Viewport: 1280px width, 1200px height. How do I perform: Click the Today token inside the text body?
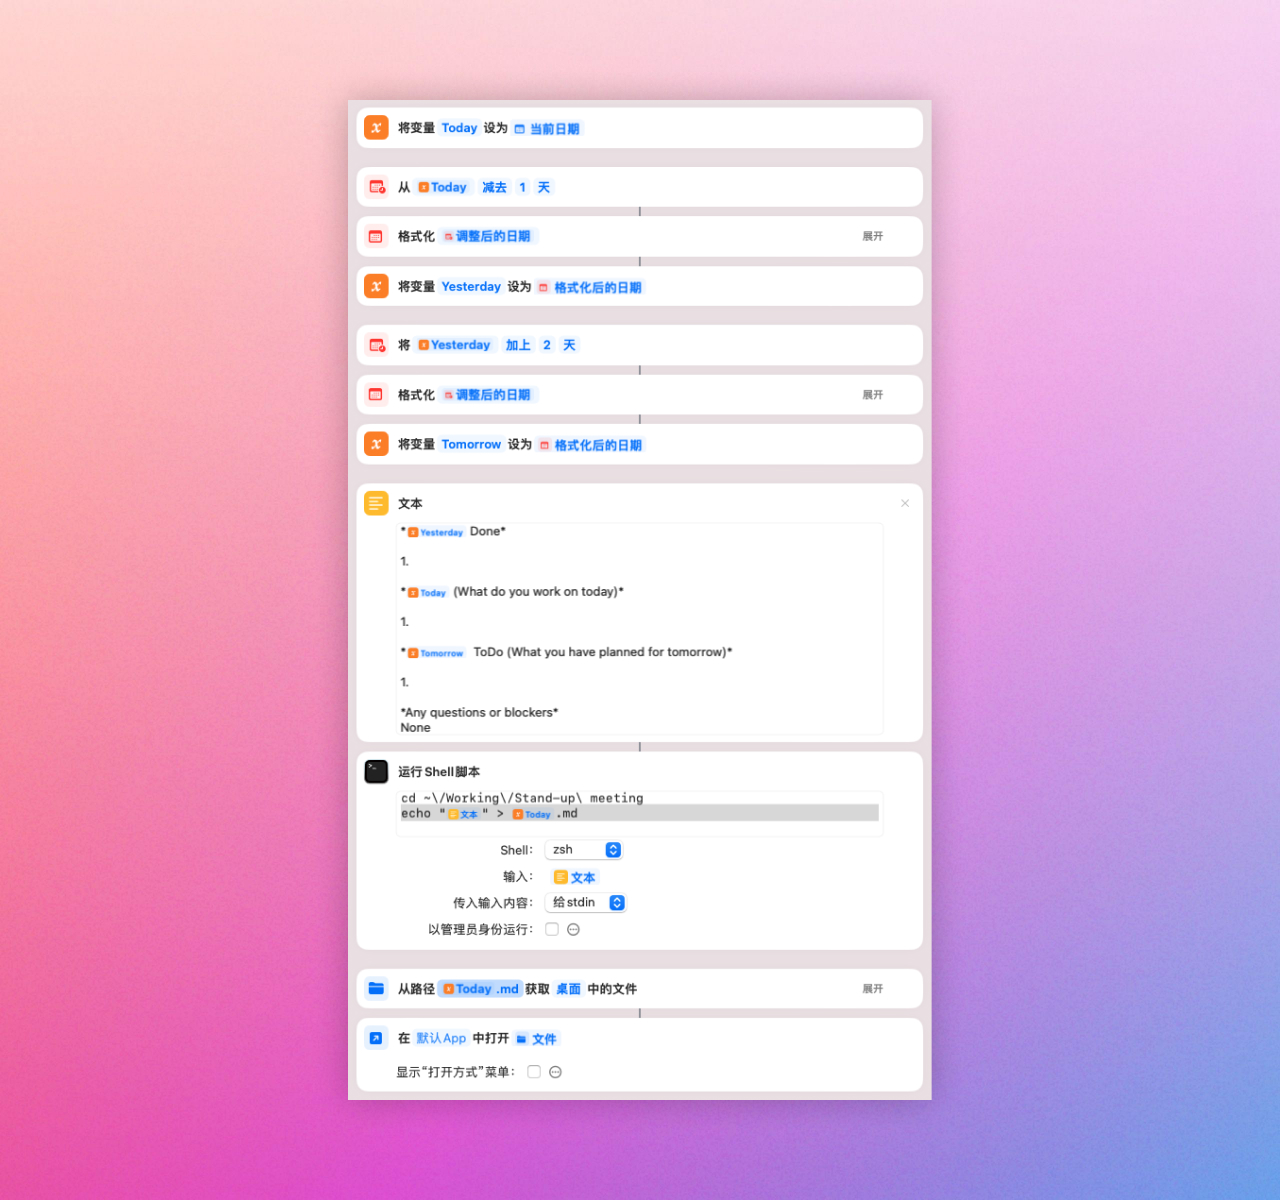[x=427, y=592]
